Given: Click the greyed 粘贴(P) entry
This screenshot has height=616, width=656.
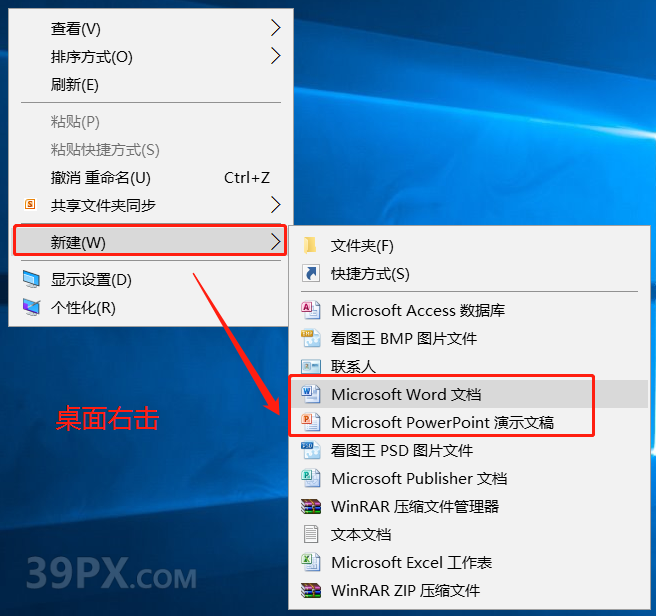Looking at the screenshot, I should click(x=151, y=121).
